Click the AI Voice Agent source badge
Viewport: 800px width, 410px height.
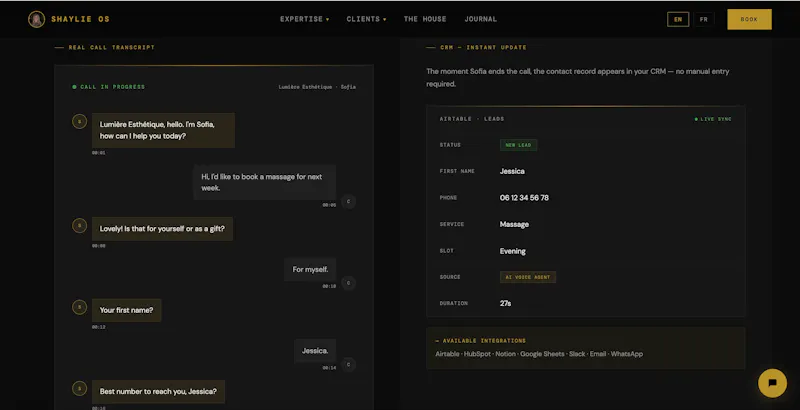click(528, 277)
